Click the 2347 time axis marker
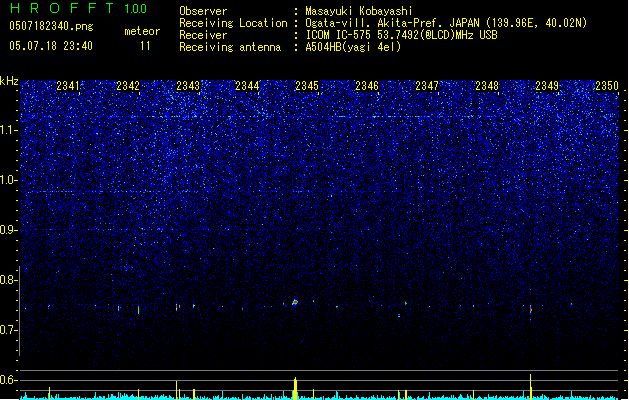This screenshot has height=400, width=629. [x=427, y=86]
